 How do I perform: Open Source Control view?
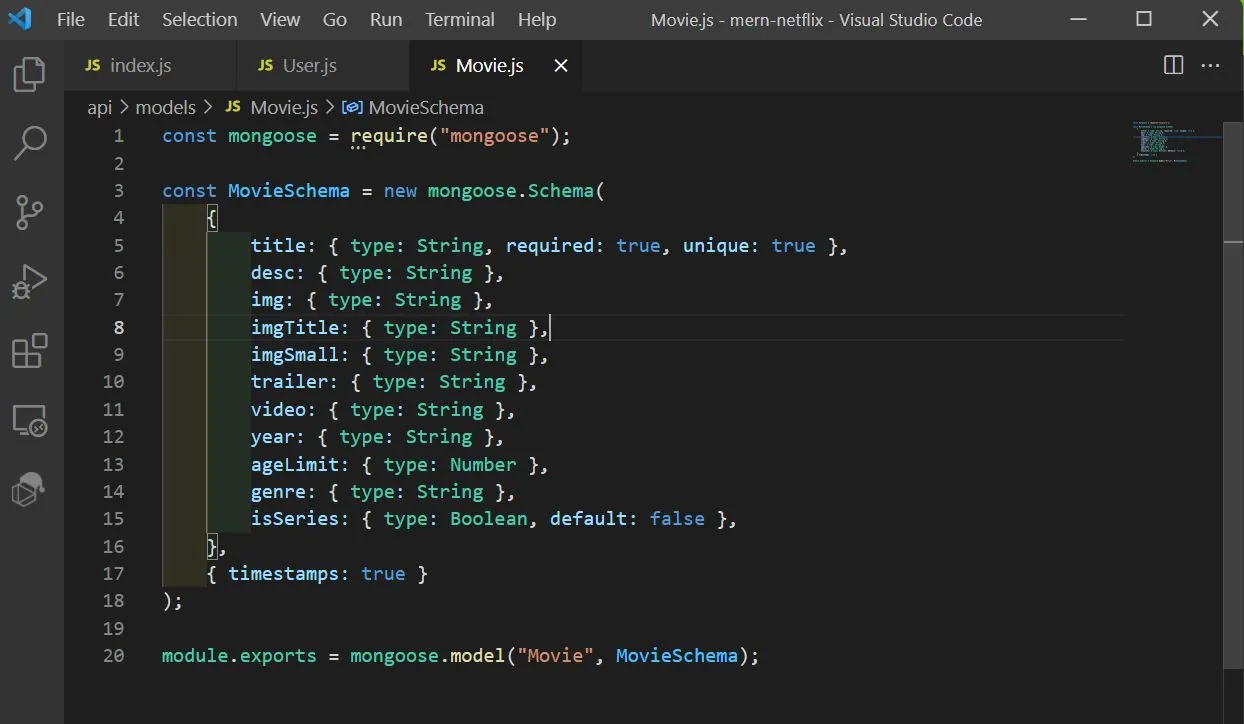30,213
